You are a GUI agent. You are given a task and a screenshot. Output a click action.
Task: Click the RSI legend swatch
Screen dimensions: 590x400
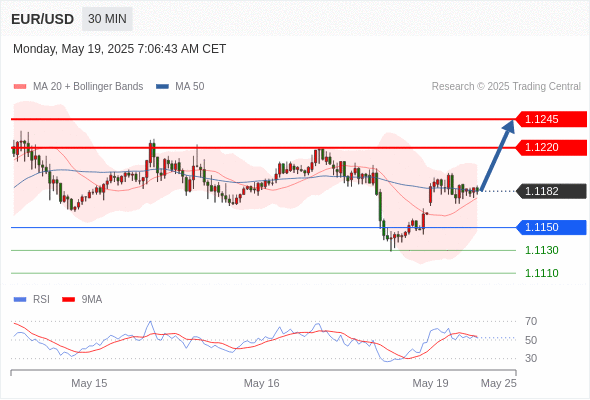[x=20, y=300]
